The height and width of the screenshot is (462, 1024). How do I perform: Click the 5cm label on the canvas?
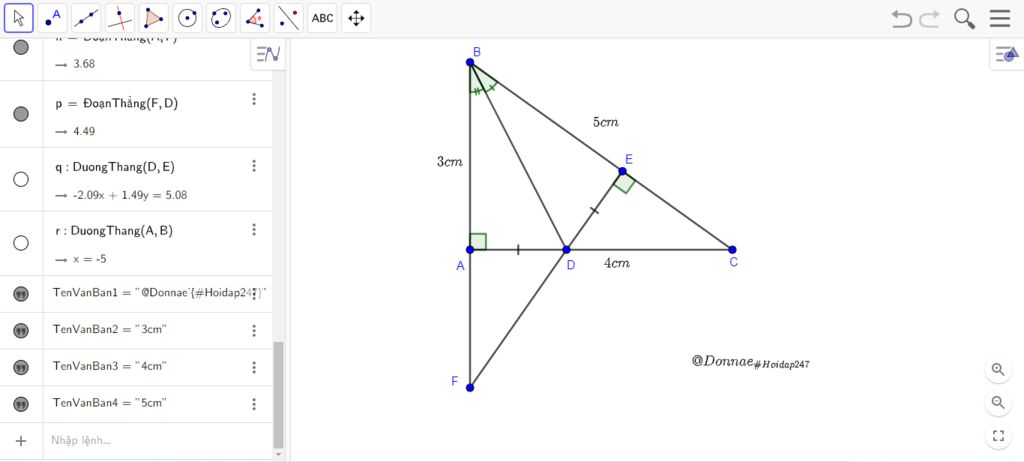[x=605, y=122]
